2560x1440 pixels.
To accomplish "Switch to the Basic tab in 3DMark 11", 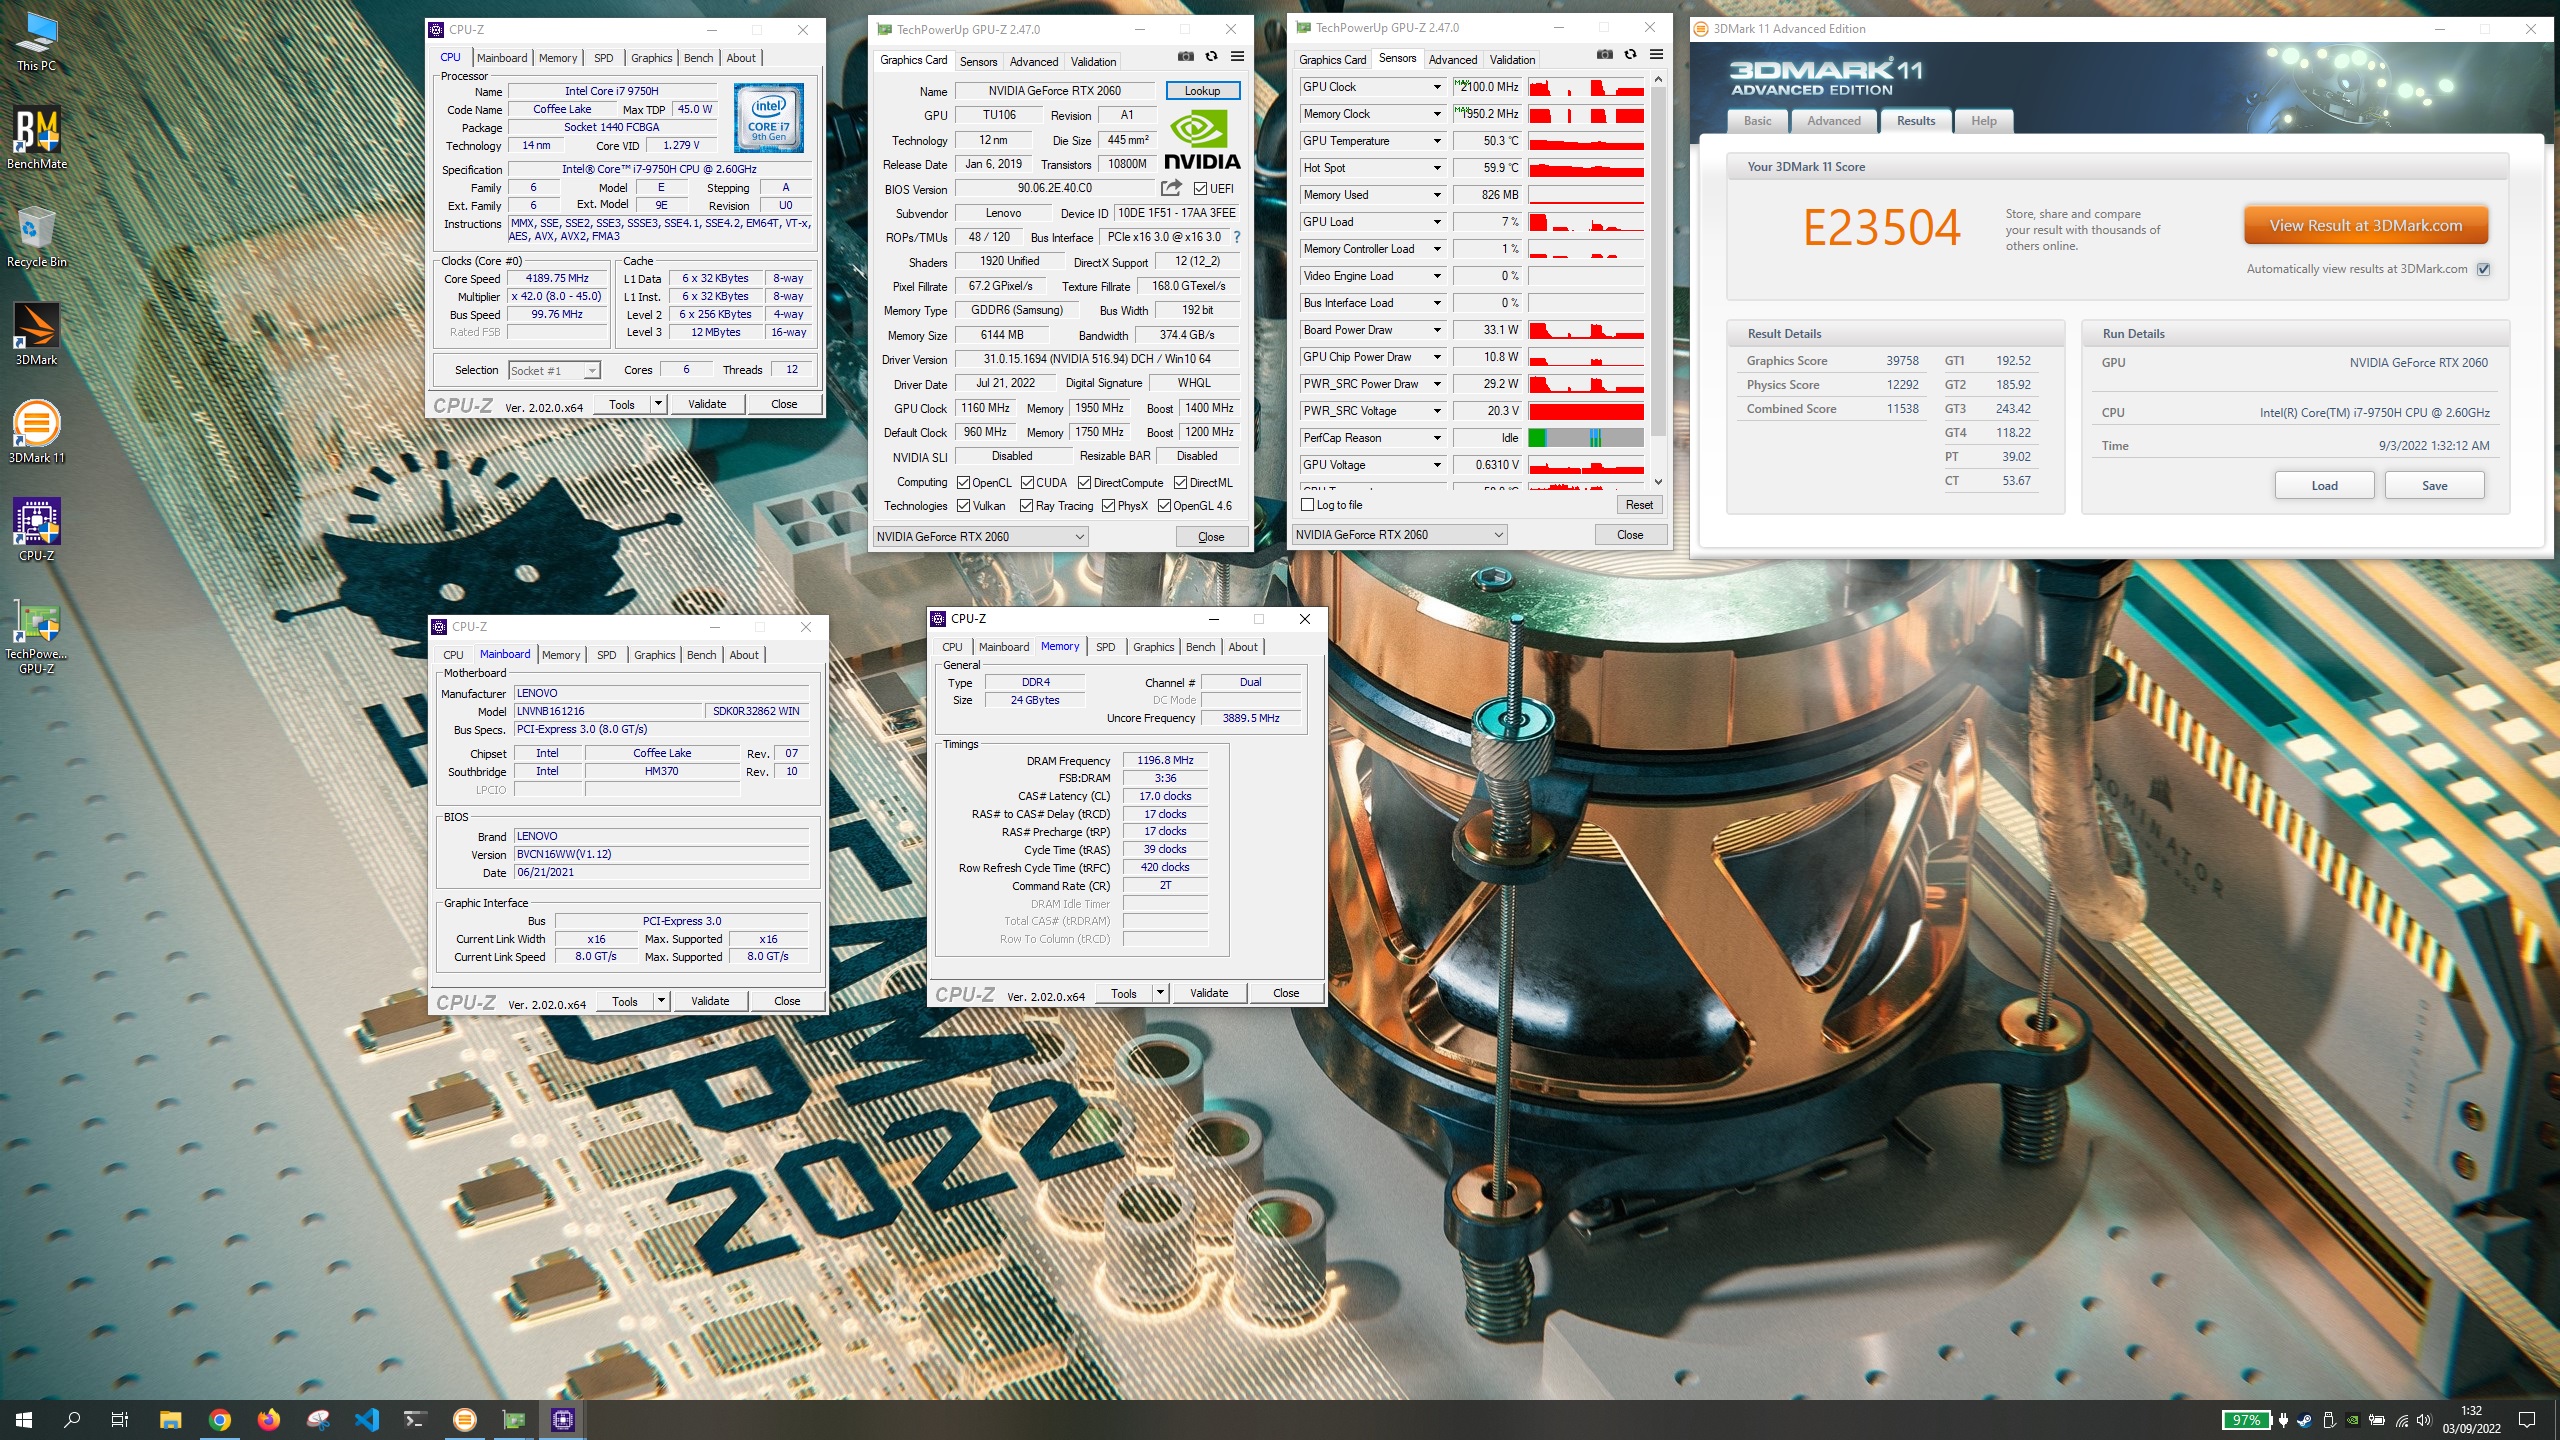I will coord(1757,121).
